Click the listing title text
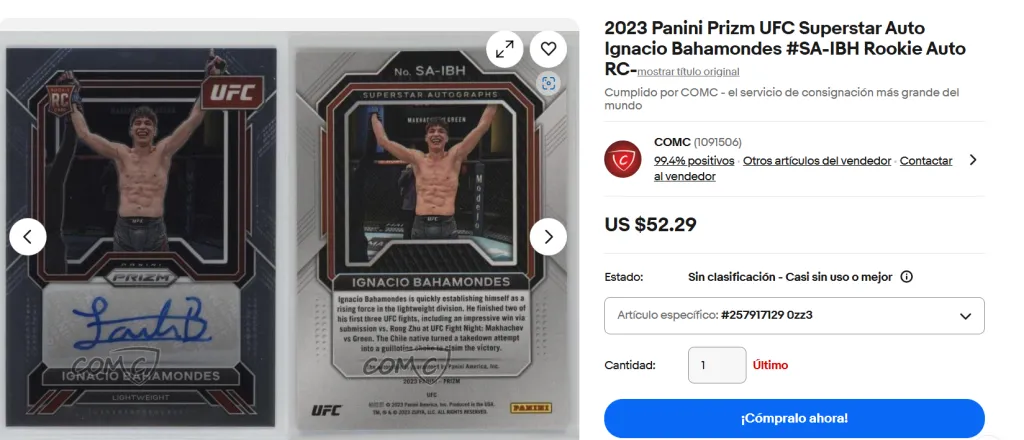1024x440 pixels. pyautogui.click(x=785, y=48)
